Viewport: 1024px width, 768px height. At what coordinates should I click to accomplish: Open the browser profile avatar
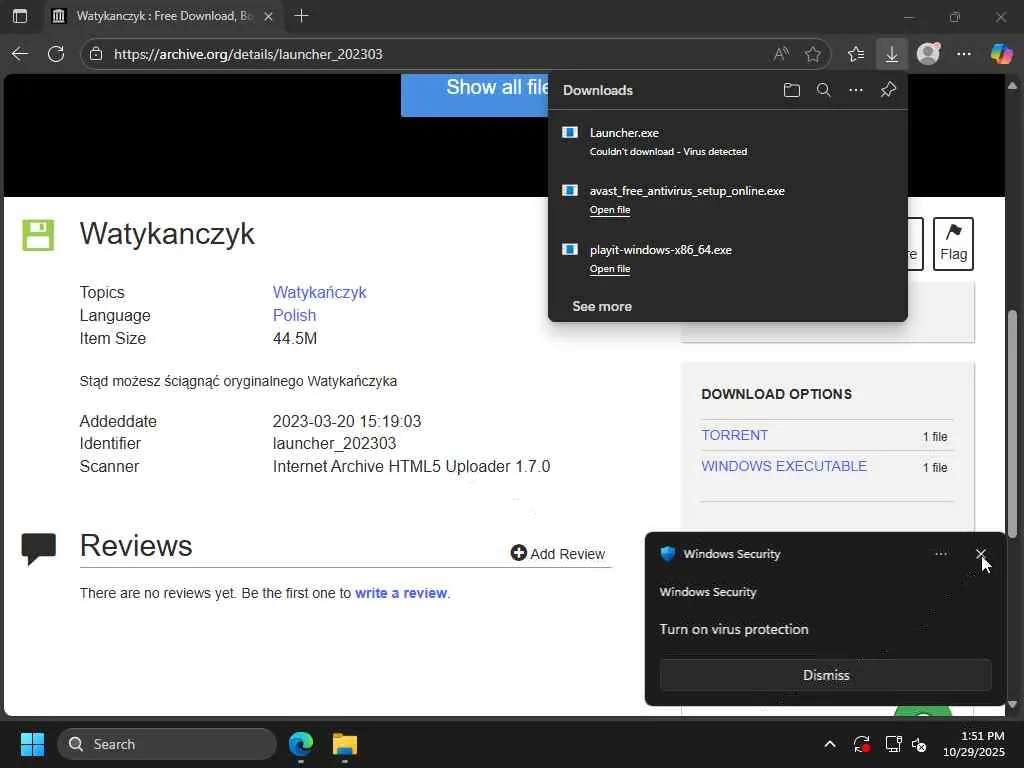click(x=928, y=54)
